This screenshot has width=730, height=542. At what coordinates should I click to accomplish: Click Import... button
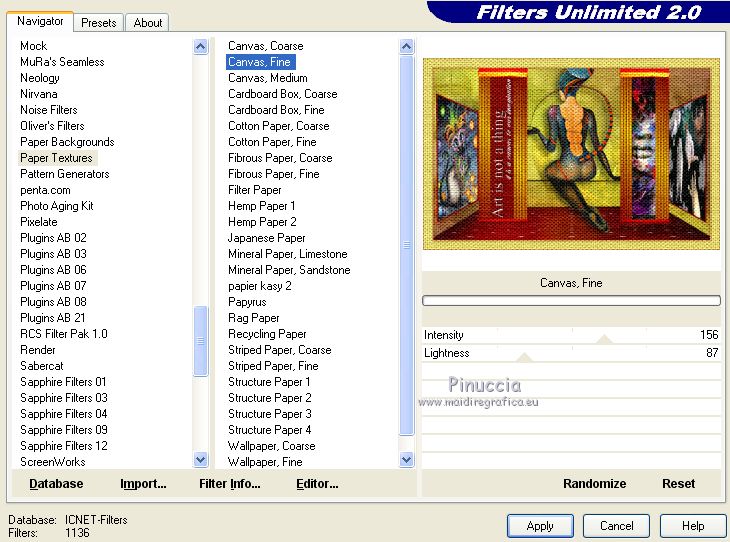(143, 484)
